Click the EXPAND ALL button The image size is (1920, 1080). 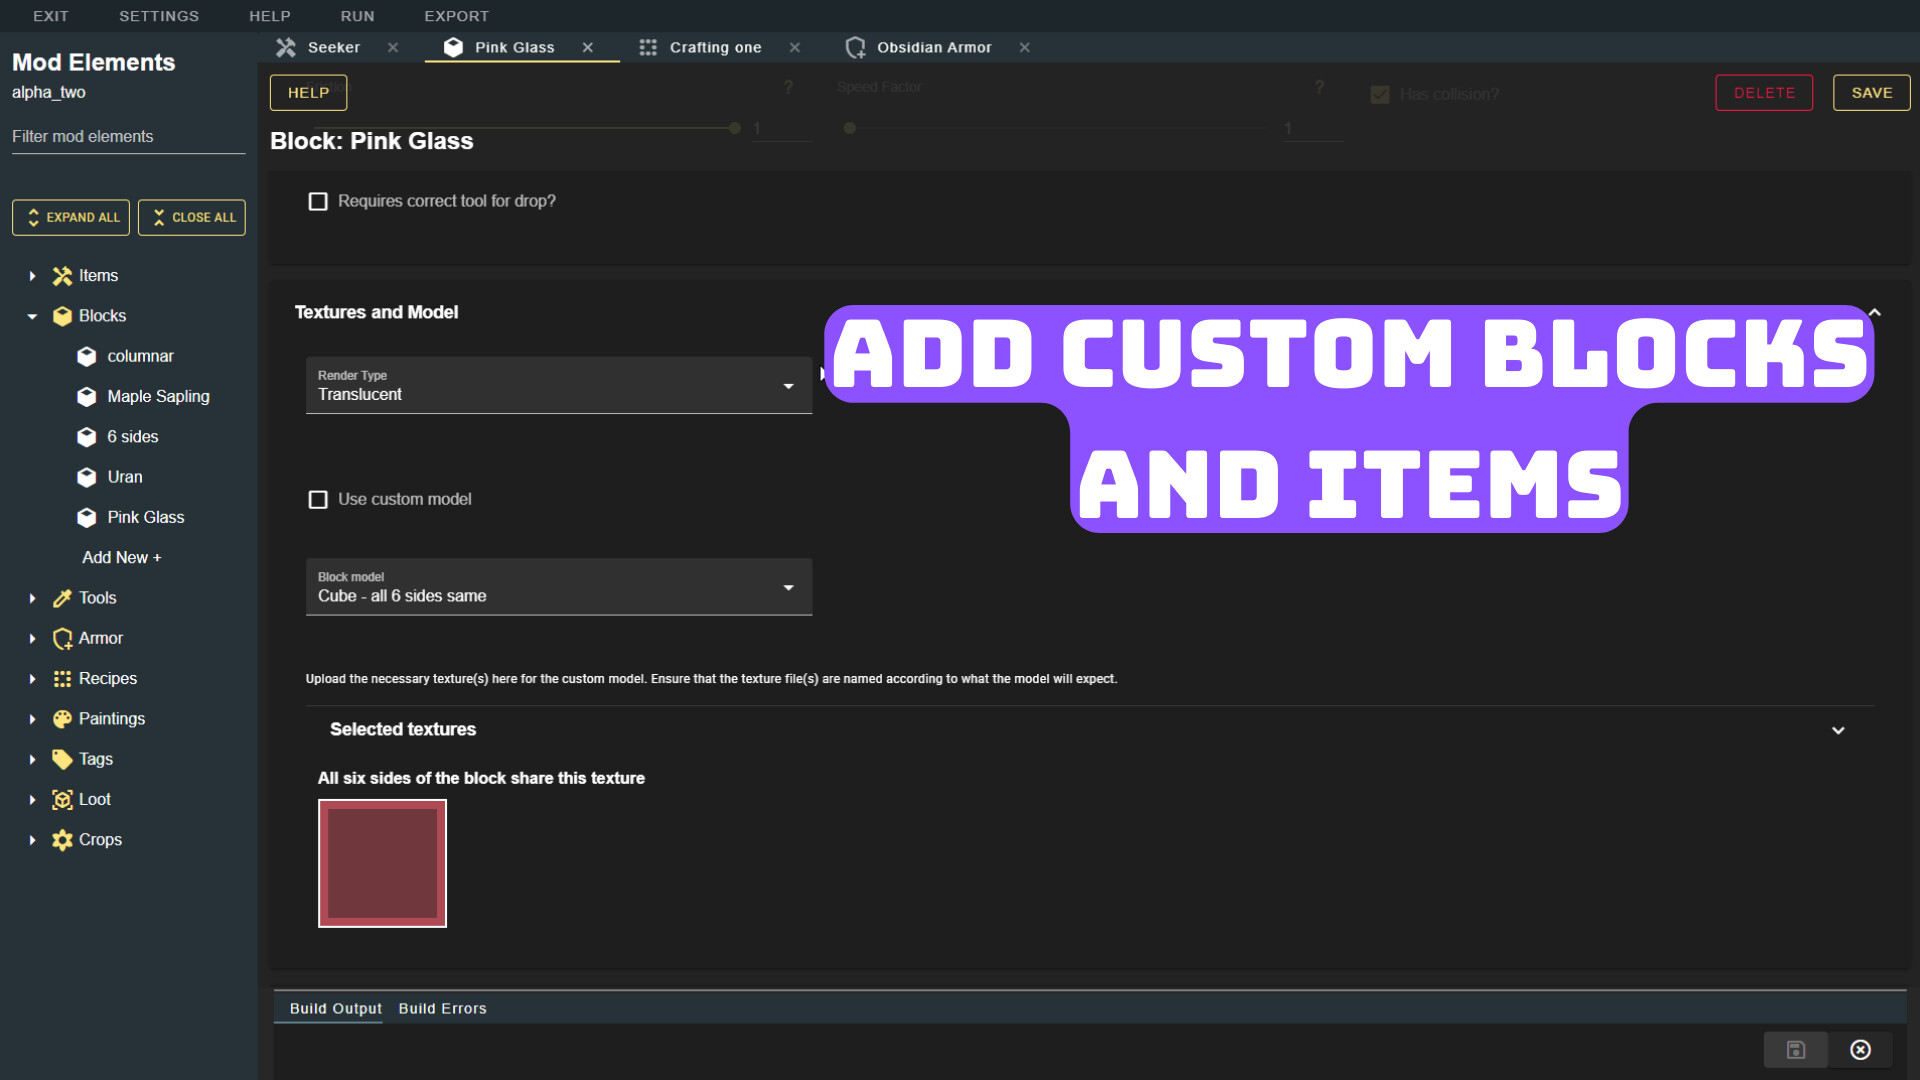70,217
